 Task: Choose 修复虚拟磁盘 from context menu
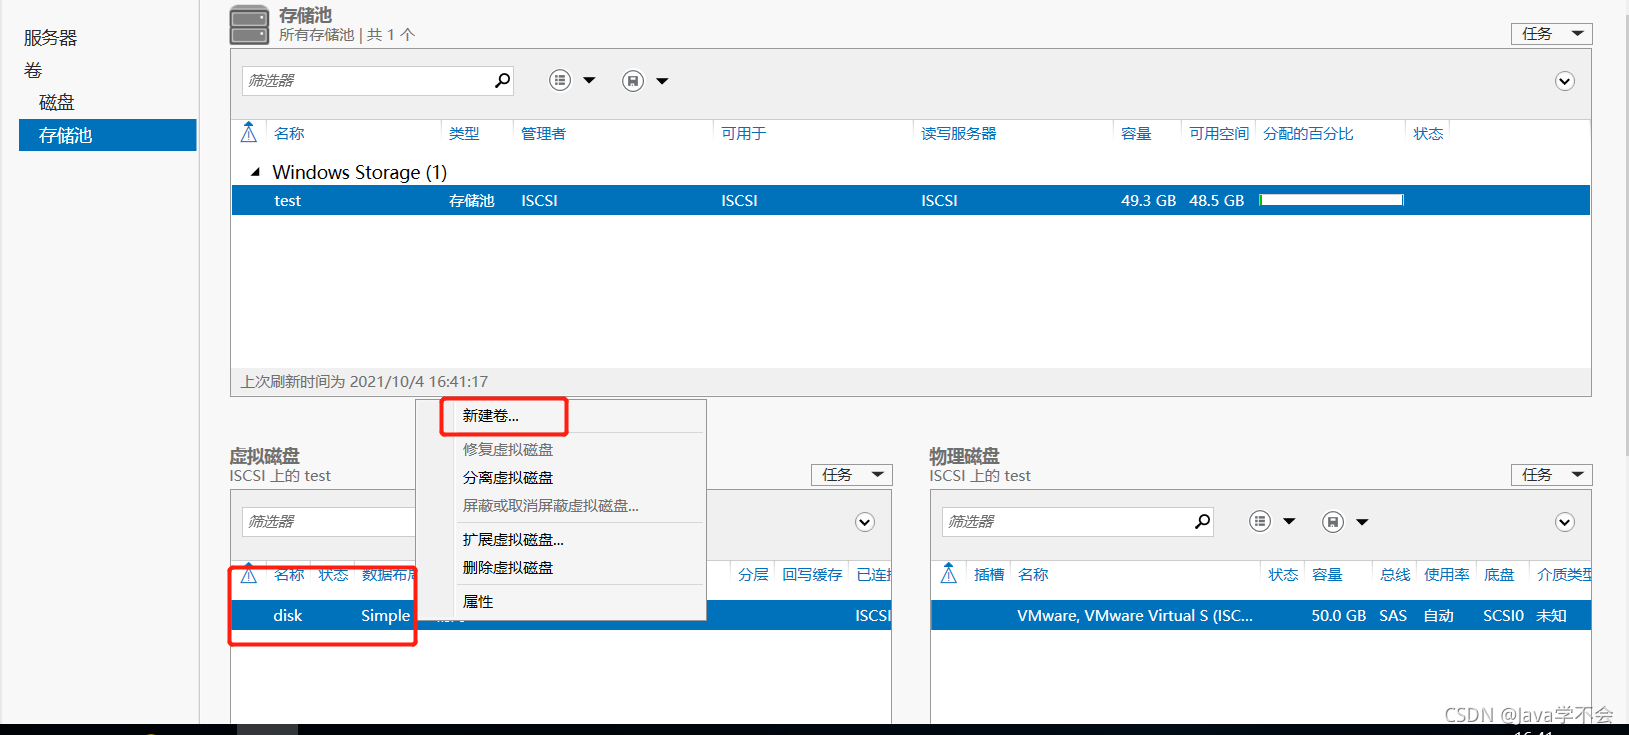tap(508, 450)
